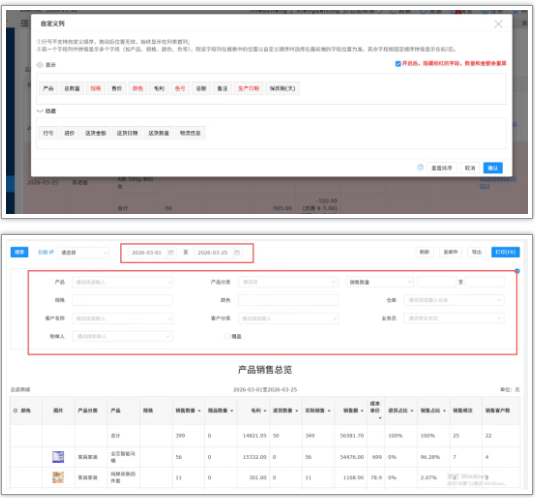Click the sort arrow on the 销售数量 column
The height and width of the screenshot is (498, 535).
point(199,411)
